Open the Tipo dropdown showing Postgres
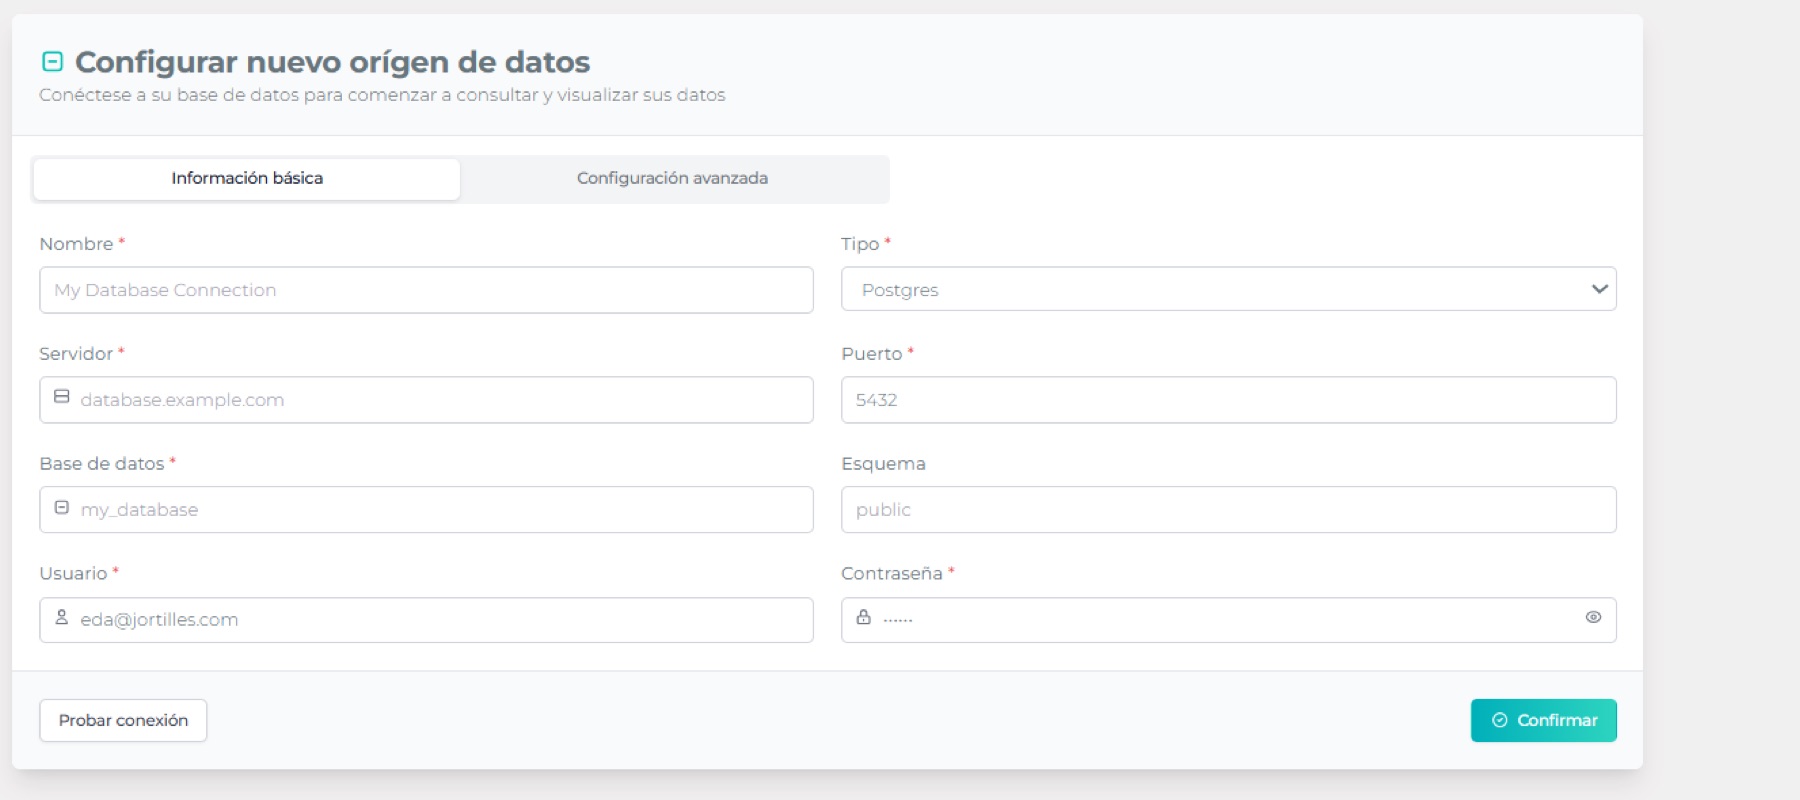This screenshot has width=1800, height=800. (1200, 290)
